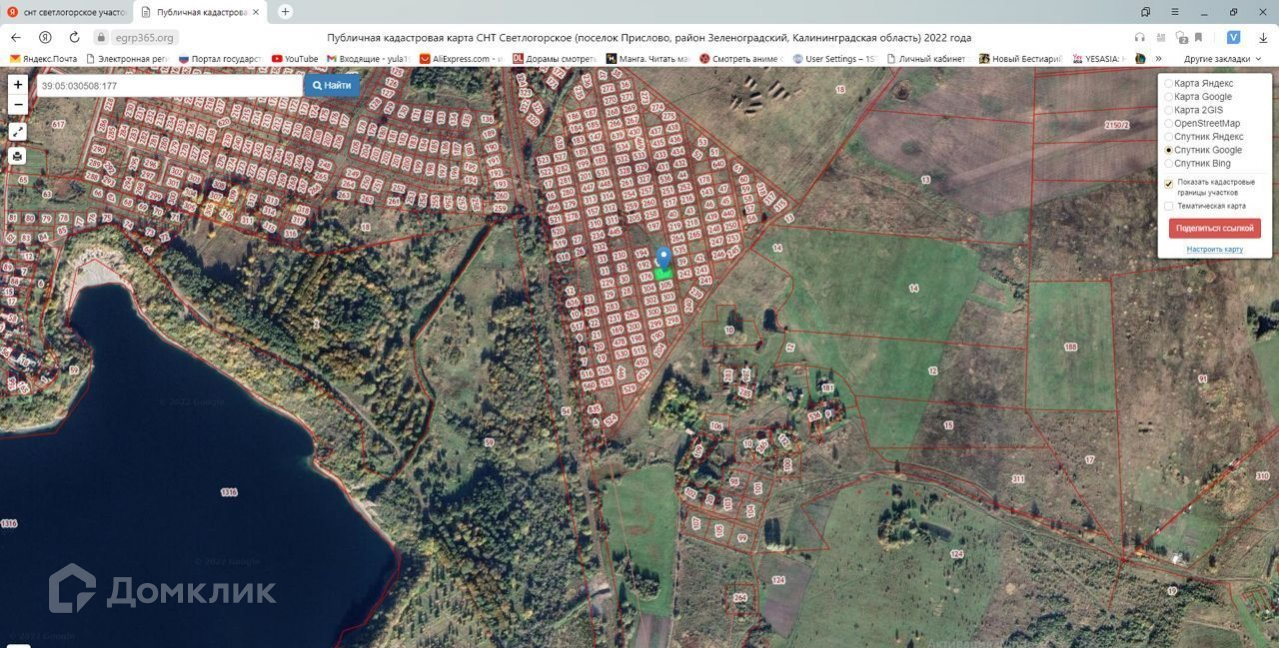Select the Карта Яндекс radio option
1279x648 pixels.
pyautogui.click(x=1169, y=84)
